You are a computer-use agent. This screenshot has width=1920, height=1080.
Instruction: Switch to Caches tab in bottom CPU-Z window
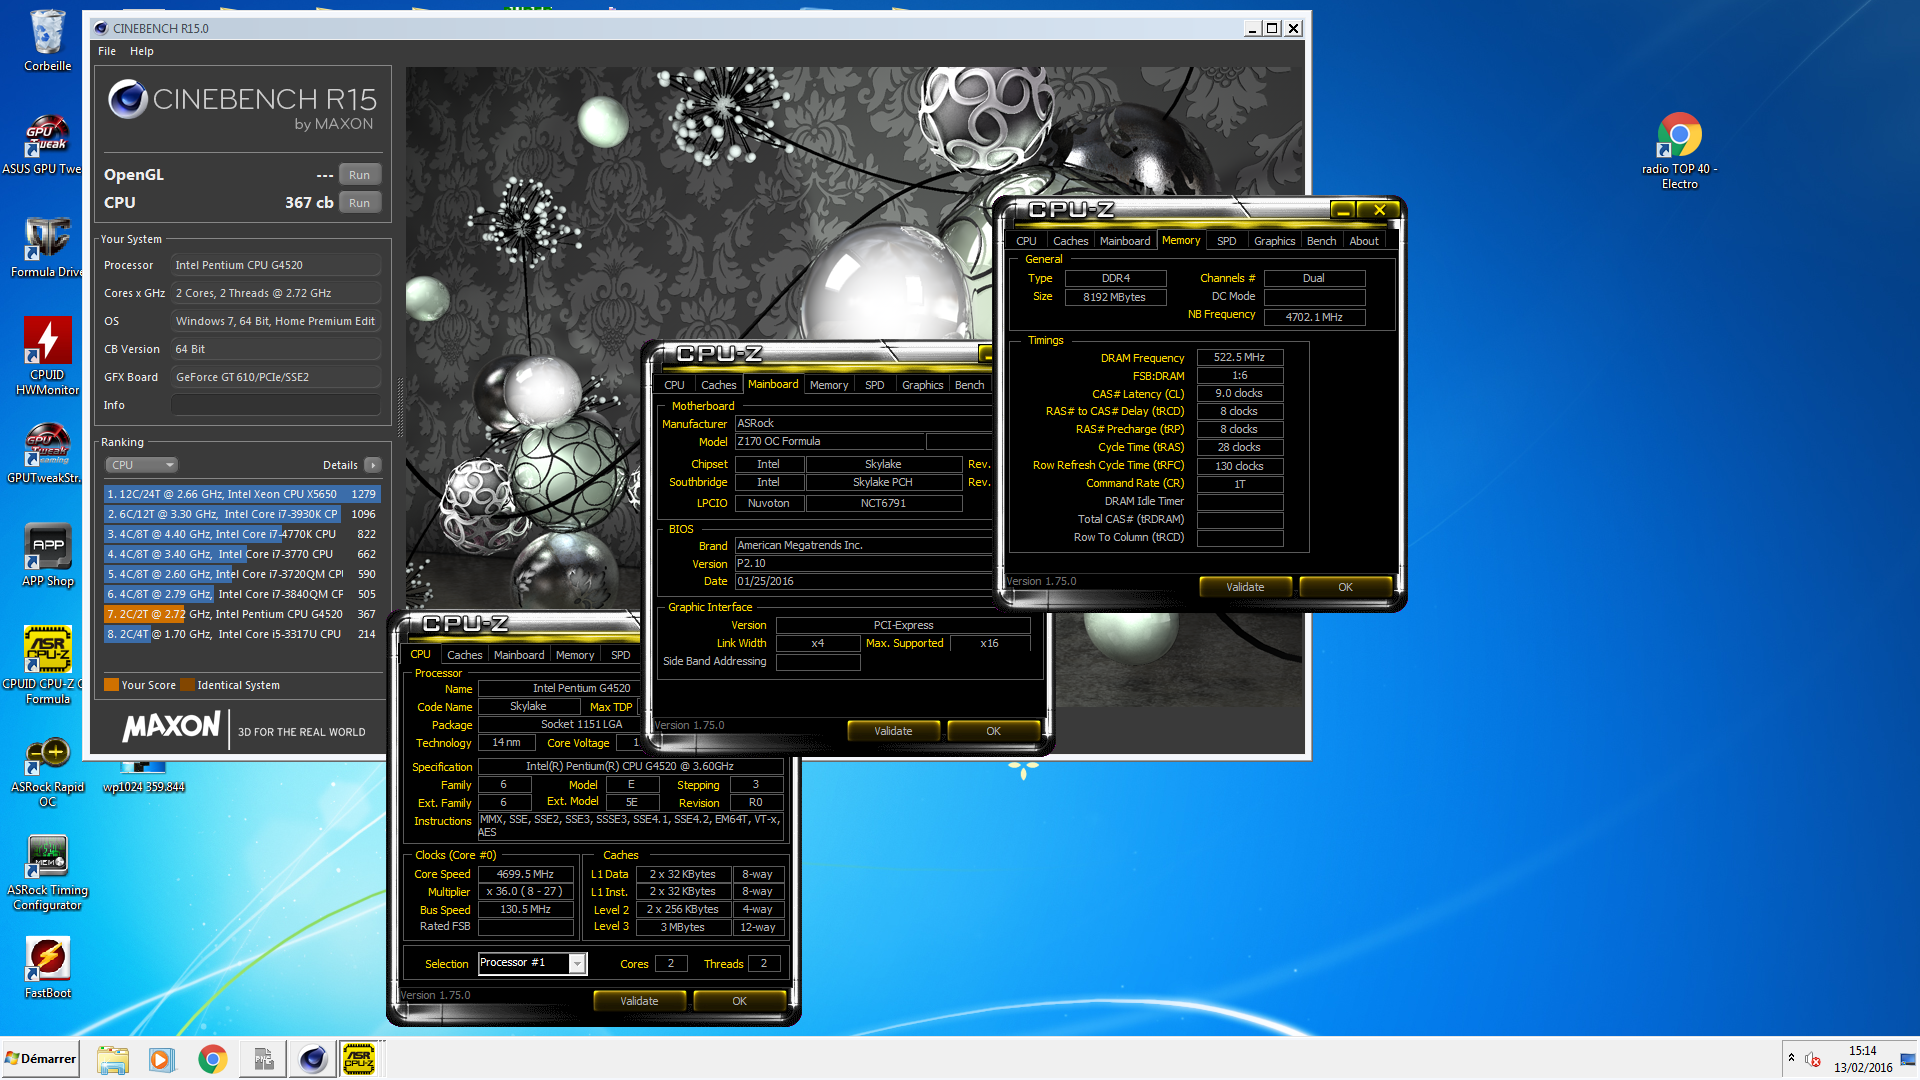464,655
